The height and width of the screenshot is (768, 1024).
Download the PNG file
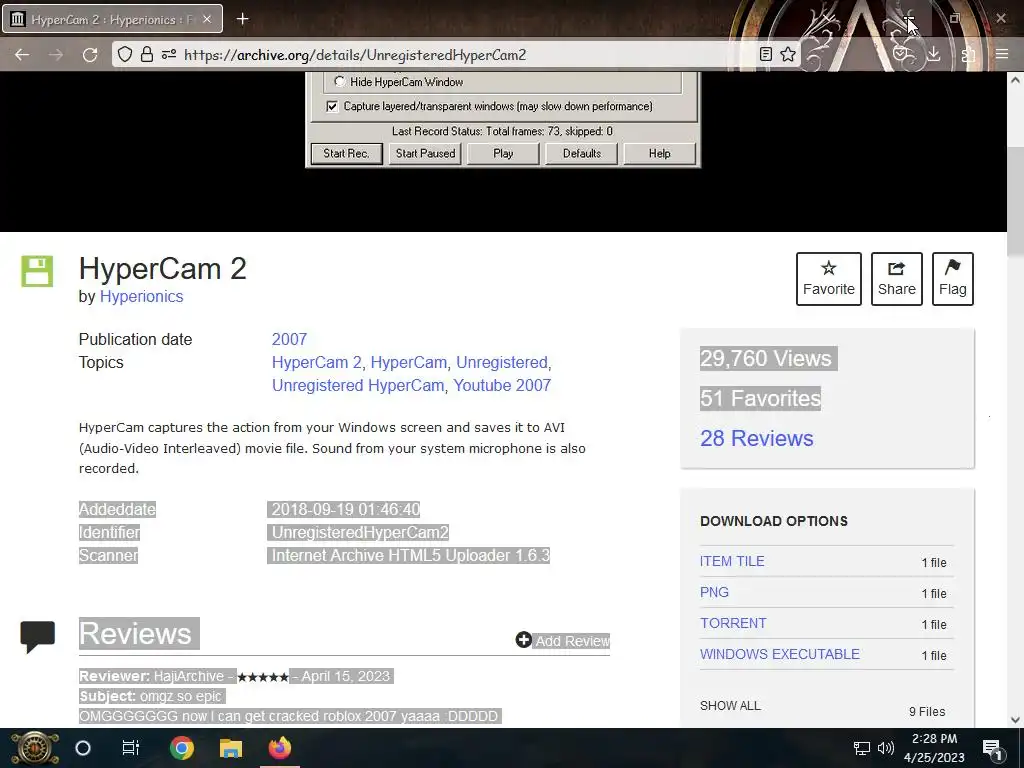tap(714, 592)
